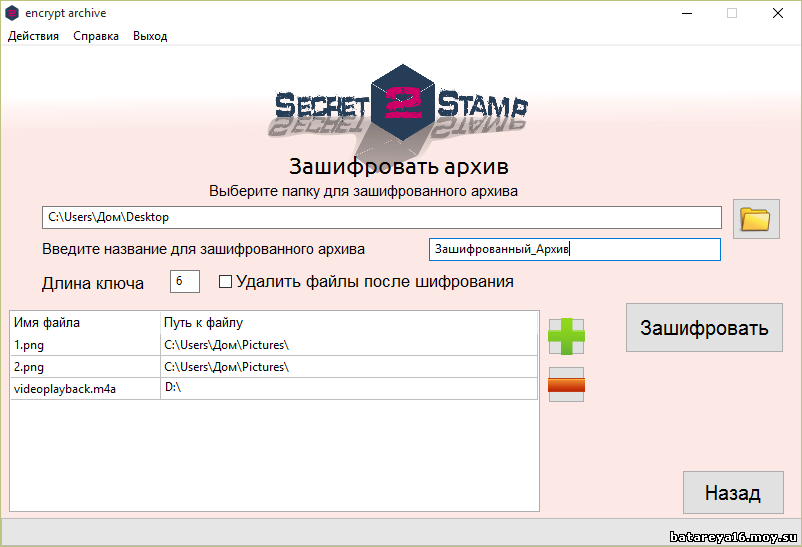Image resolution: width=802 pixels, height=547 pixels.
Task: Select the videoplayback.m4a row
Action: click(x=274, y=389)
